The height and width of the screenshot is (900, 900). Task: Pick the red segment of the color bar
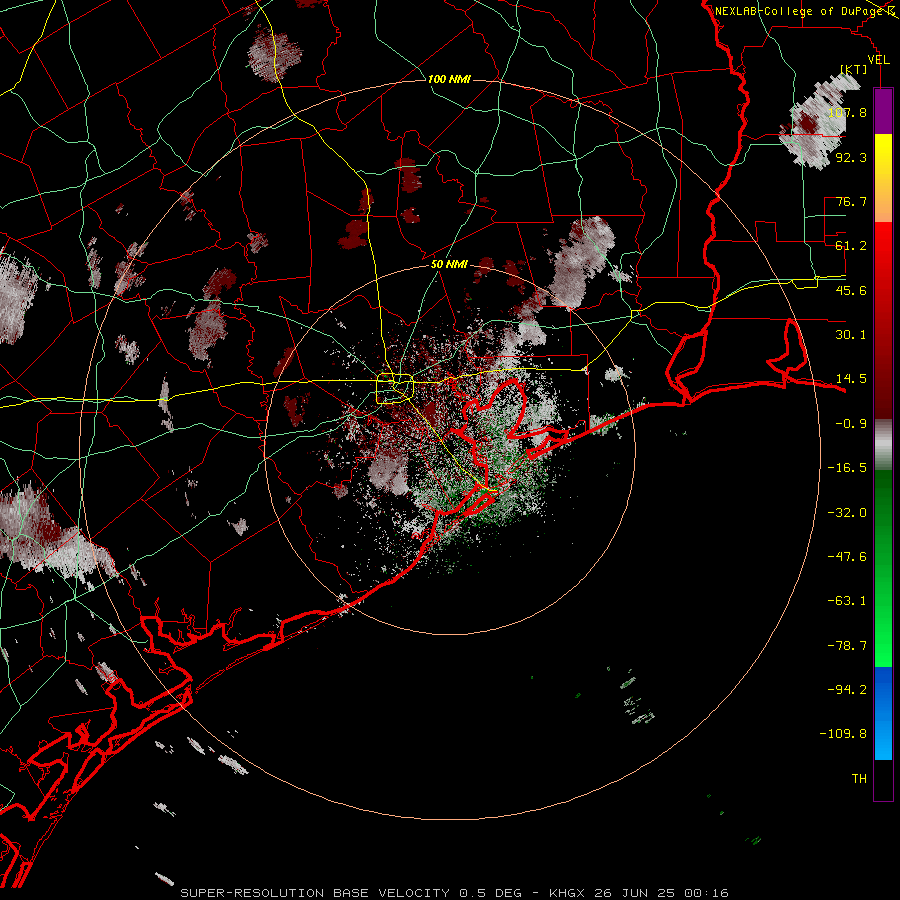[x=883, y=320]
